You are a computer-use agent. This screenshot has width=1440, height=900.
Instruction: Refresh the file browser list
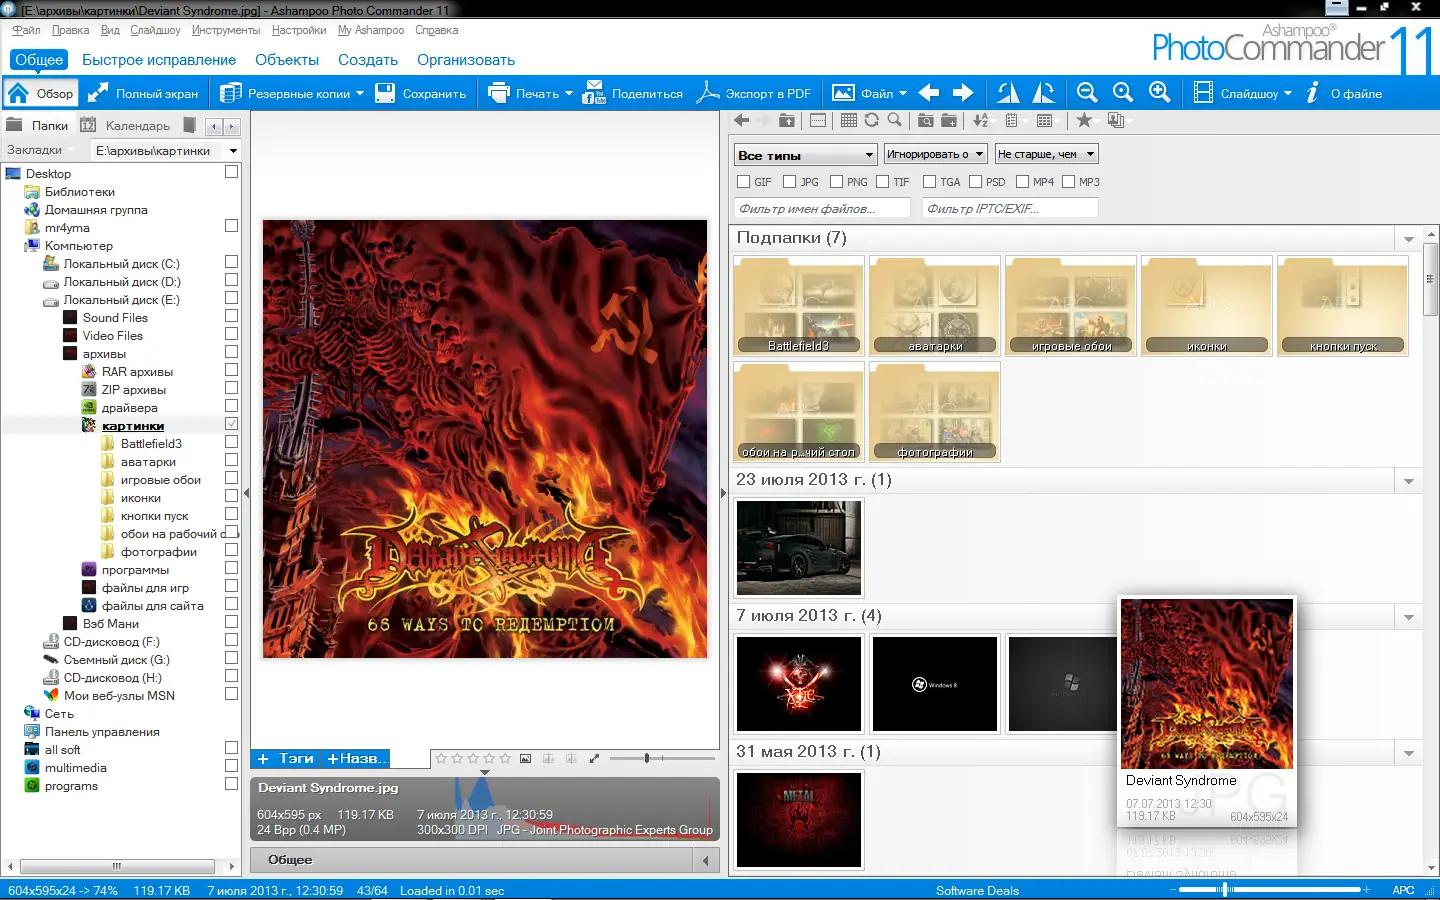[871, 120]
